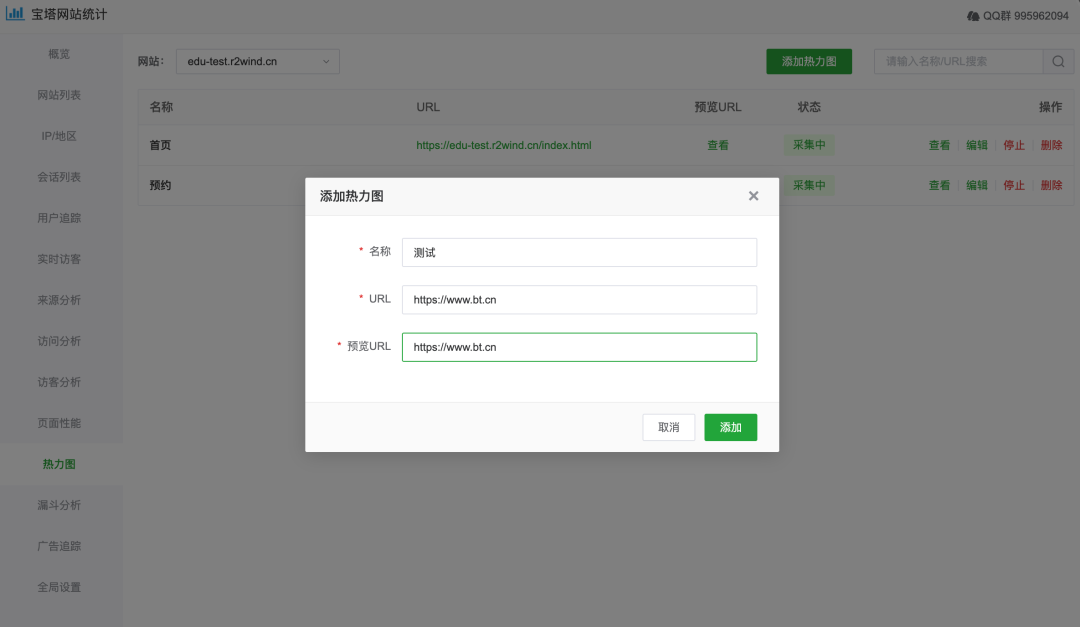Open 实时访客 in the sidebar

coord(59,259)
